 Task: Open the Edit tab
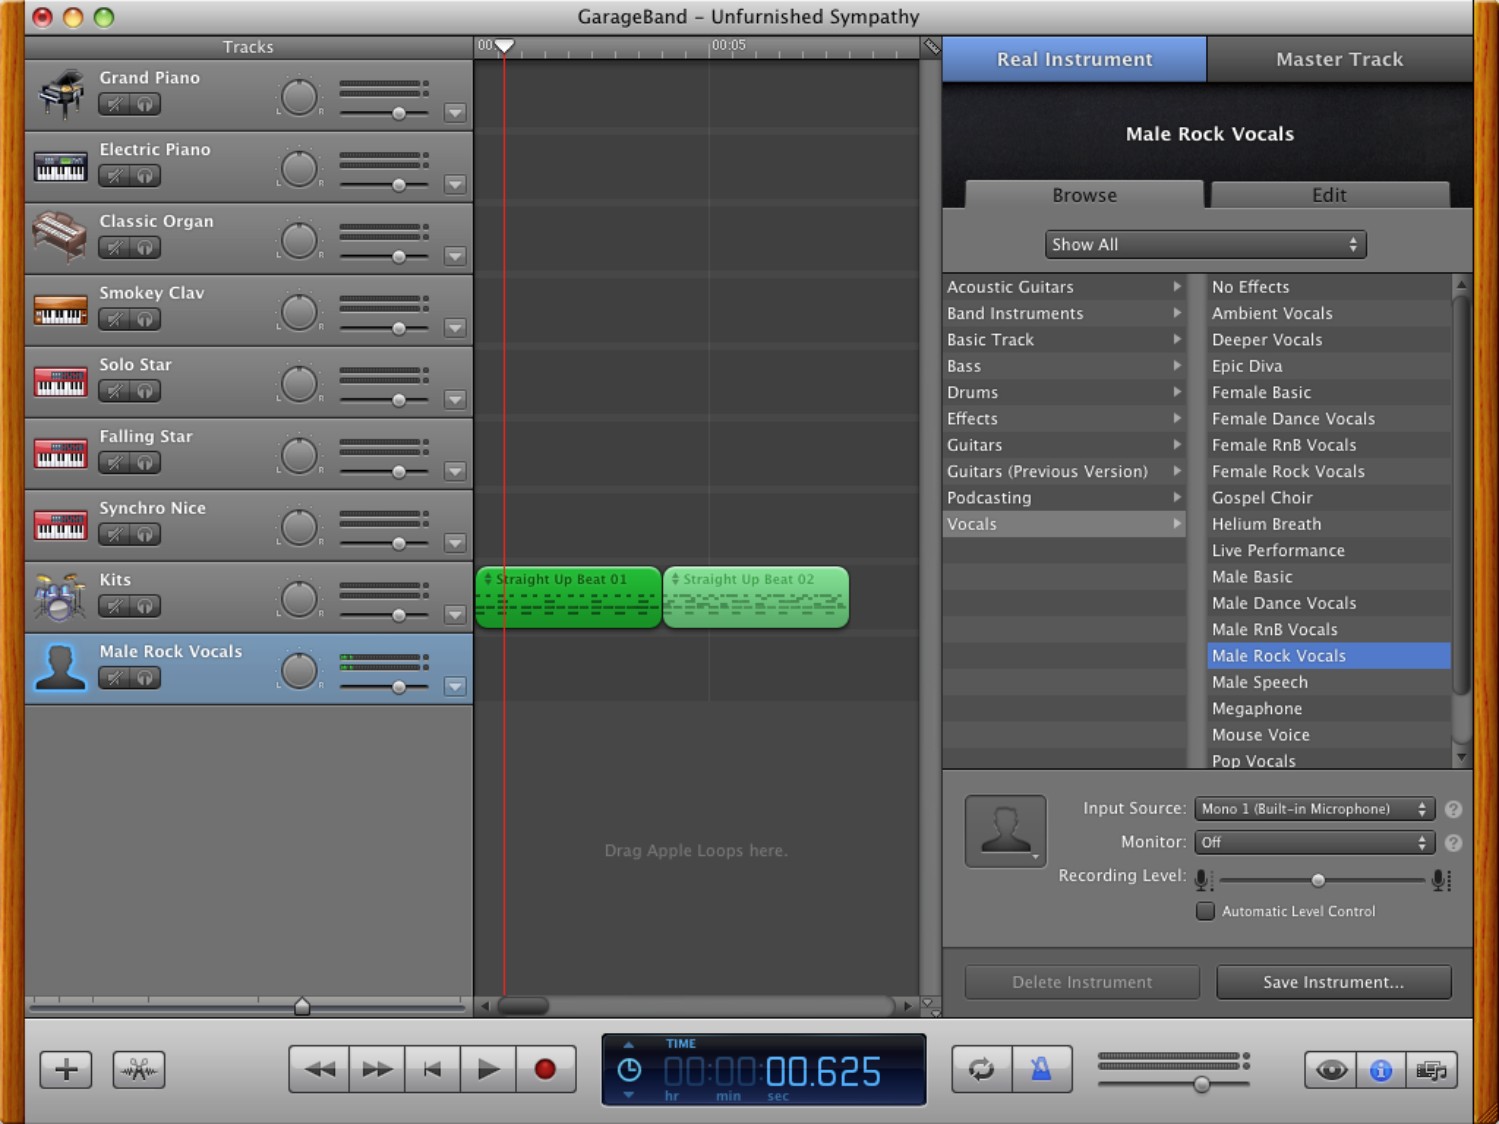[x=1329, y=195]
